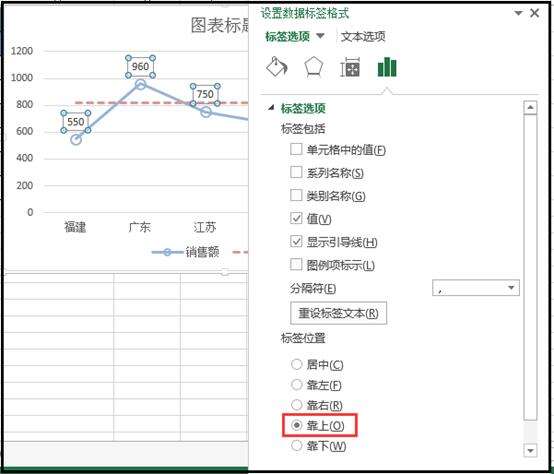Open Effects pentagon icon
554x474 pixels.
click(314, 67)
